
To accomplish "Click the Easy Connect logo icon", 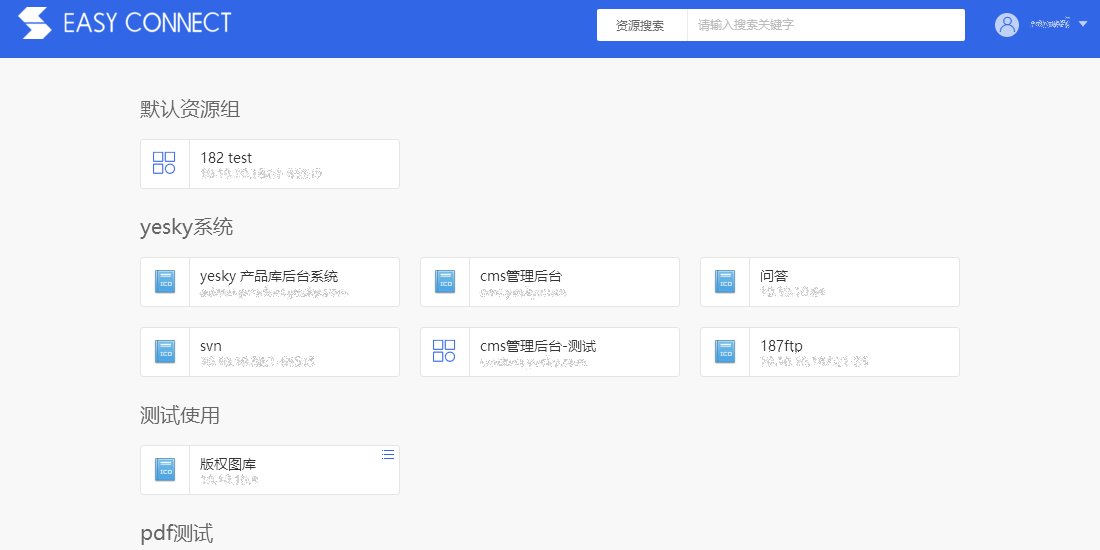I will [34, 23].
